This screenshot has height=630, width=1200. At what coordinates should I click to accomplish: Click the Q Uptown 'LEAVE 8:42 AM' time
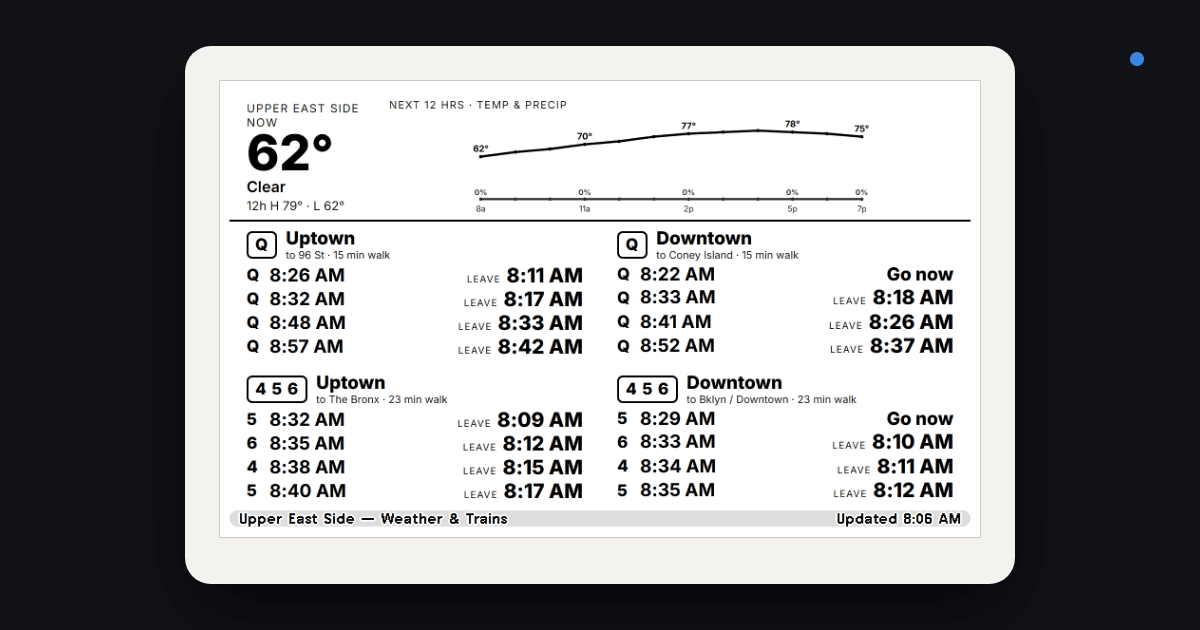click(520, 347)
